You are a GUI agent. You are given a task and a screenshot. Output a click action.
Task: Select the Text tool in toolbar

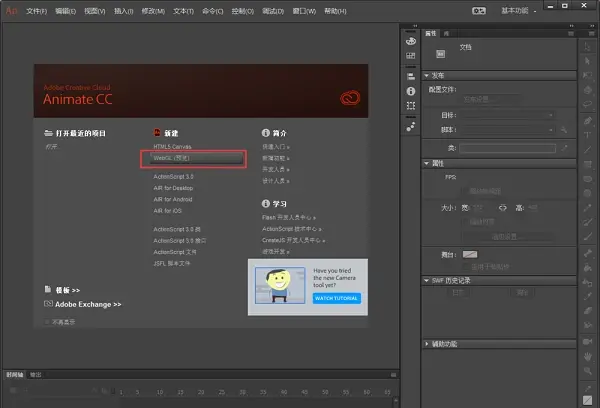tap(588, 133)
